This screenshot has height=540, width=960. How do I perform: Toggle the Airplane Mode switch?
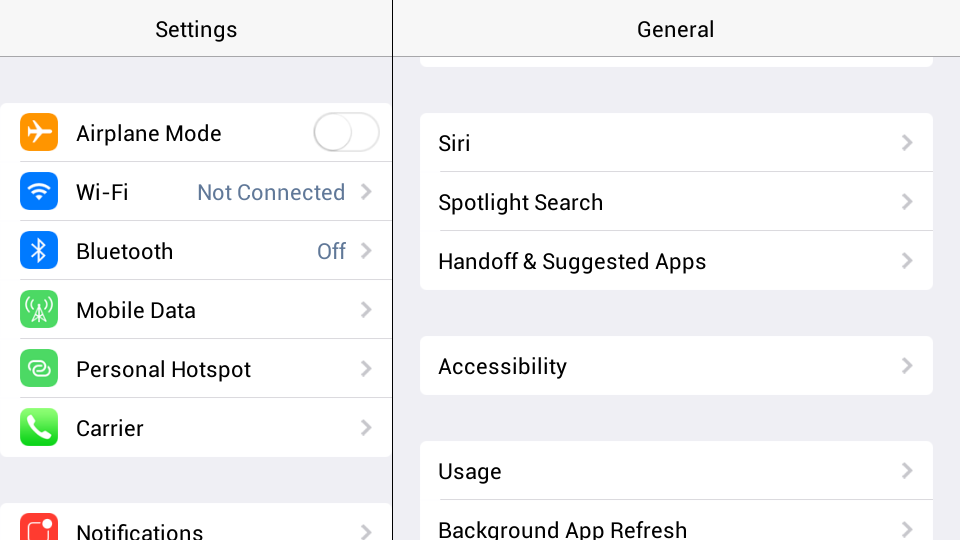[x=346, y=132]
